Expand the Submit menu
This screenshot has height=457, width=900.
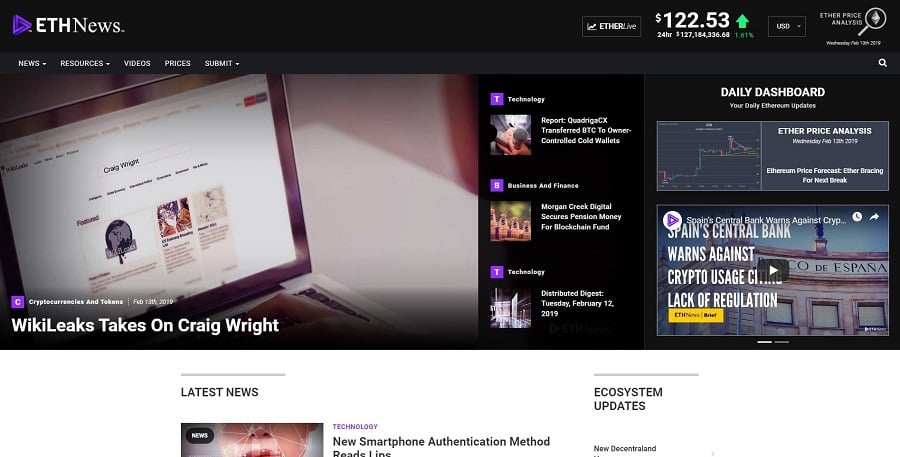(x=222, y=63)
